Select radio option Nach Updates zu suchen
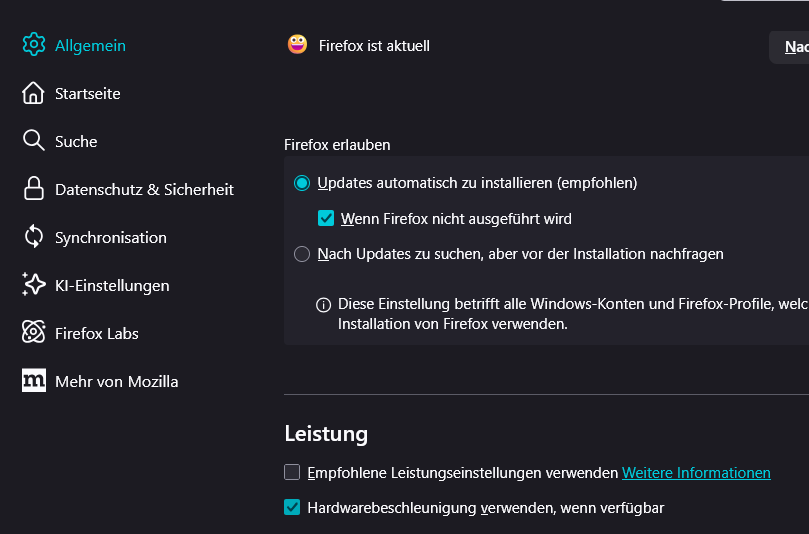Screen dimensions: 809x534 302,254
